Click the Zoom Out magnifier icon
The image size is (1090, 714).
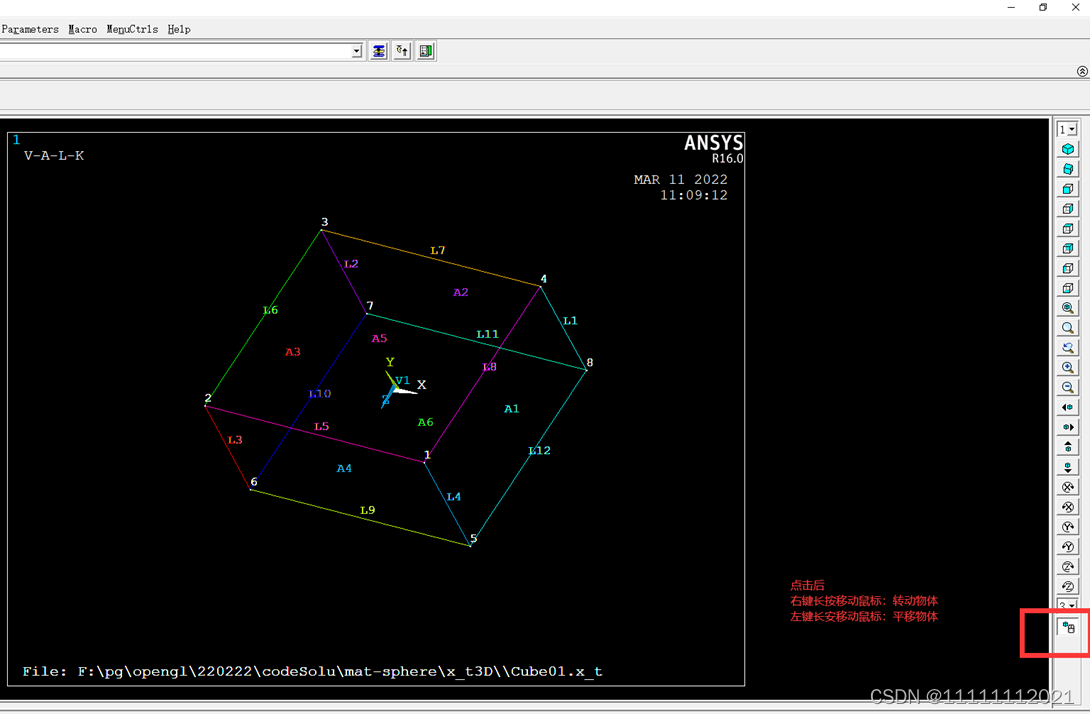pyautogui.click(x=1068, y=388)
